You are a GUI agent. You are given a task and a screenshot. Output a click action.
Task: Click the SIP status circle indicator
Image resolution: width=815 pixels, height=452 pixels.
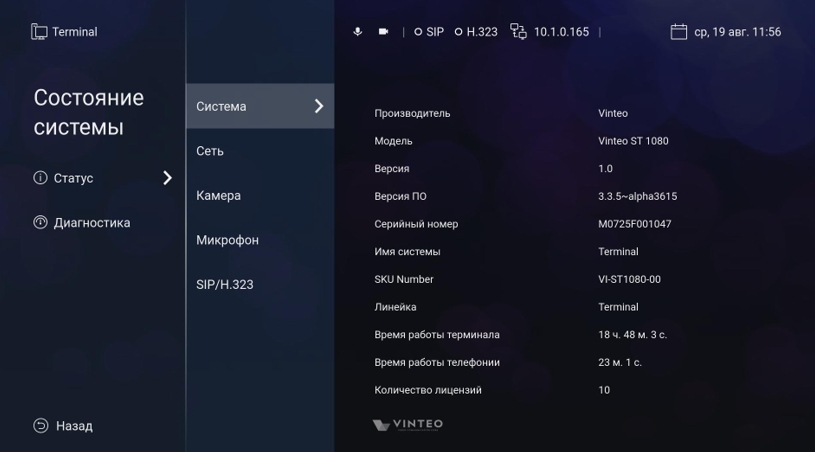tap(418, 32)
